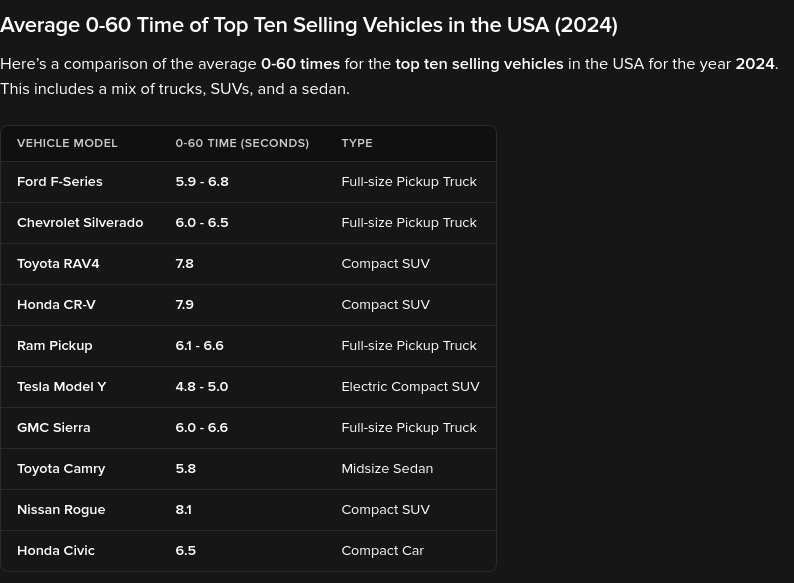The width and height of the screenshot is (794, 583).
Task: Click the Chevrolet Silverado model cell
Action: click(80, 223)
